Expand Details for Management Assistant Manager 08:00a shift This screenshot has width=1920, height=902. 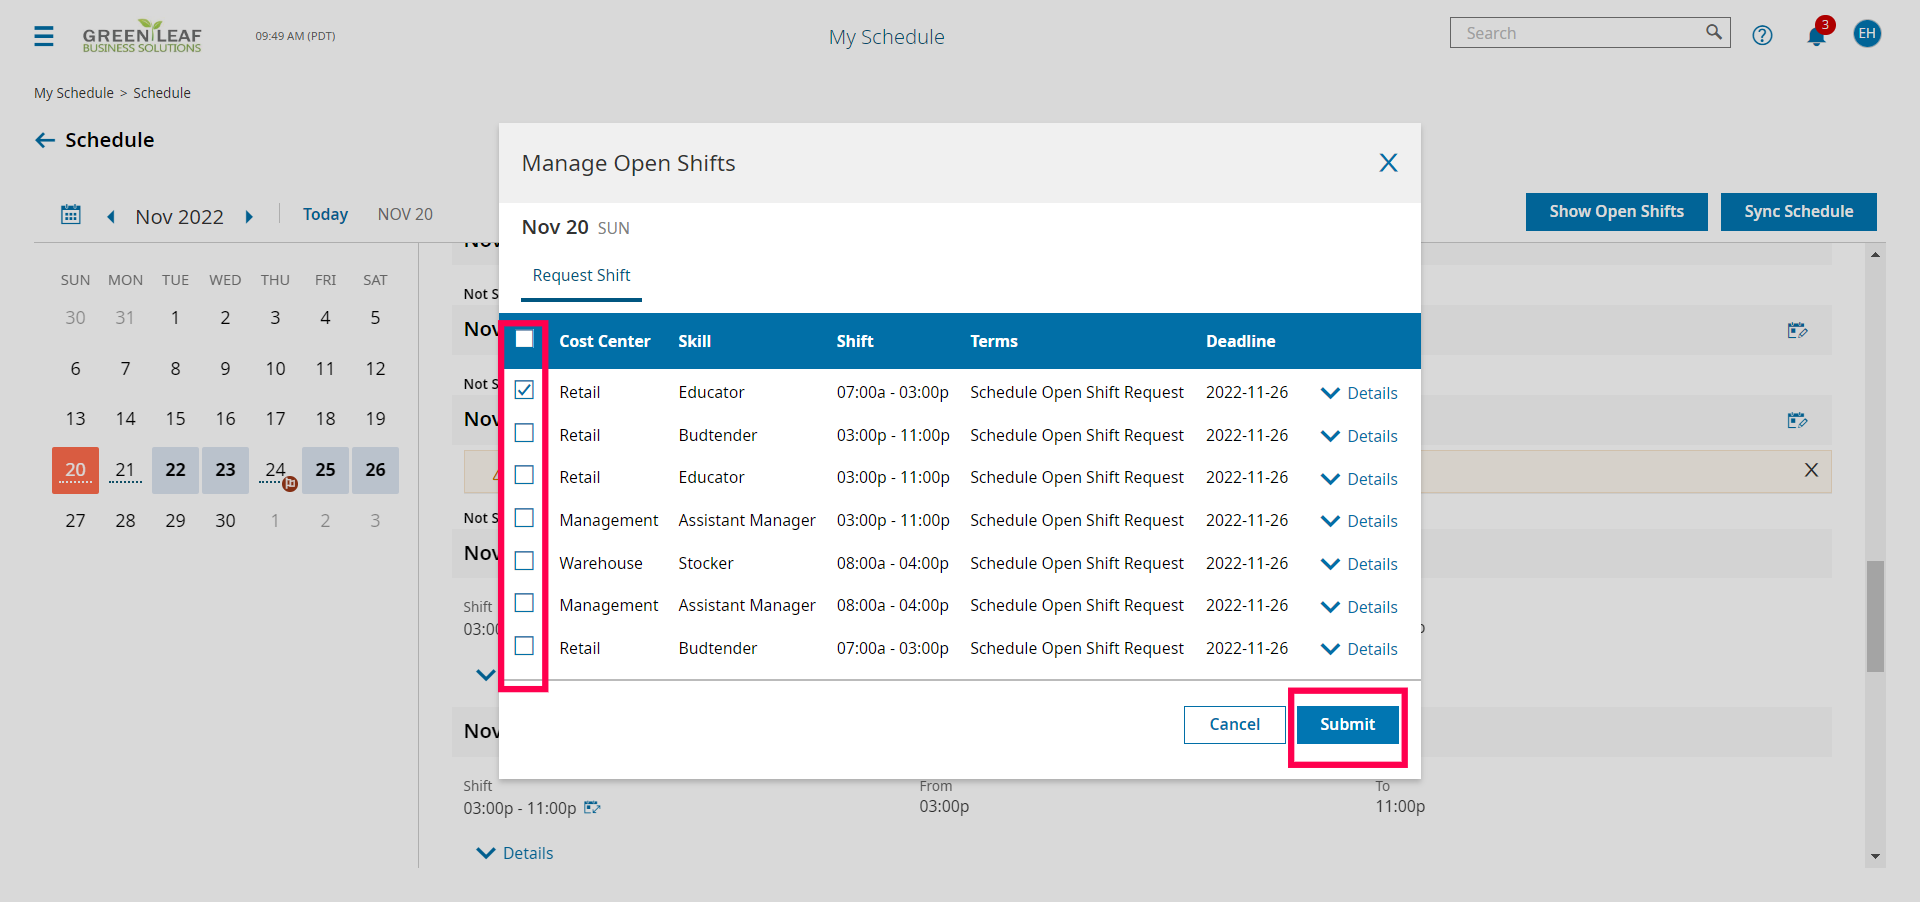click(x=1358, y=606)
